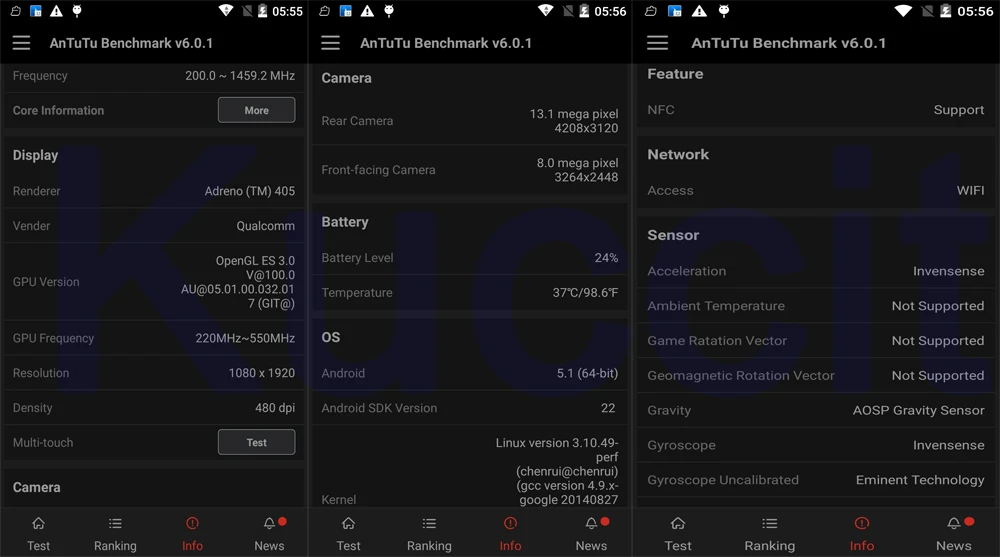Select the OS section heading
Image resolution: width=1000 pixels, height=557 pixels.
coord(330,337)
